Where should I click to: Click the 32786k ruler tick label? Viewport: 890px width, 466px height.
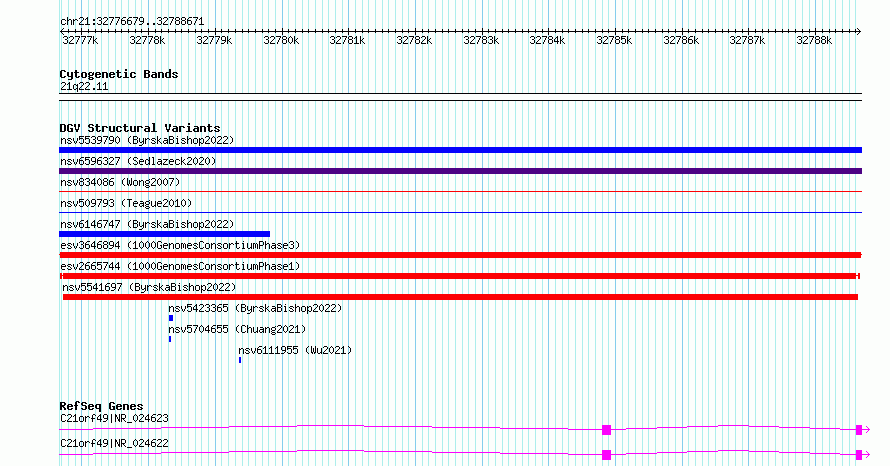click(681, 40)
